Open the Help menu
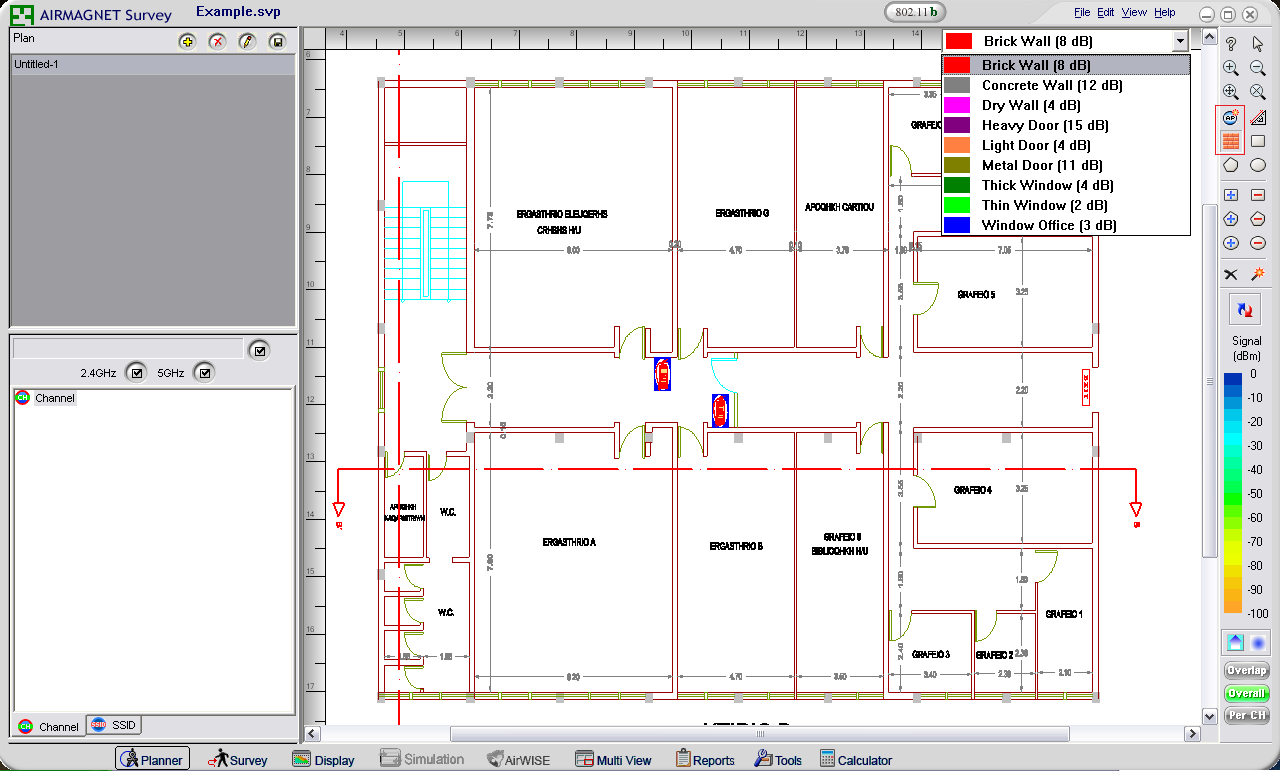1280x771 pixels. point(1164,13)
